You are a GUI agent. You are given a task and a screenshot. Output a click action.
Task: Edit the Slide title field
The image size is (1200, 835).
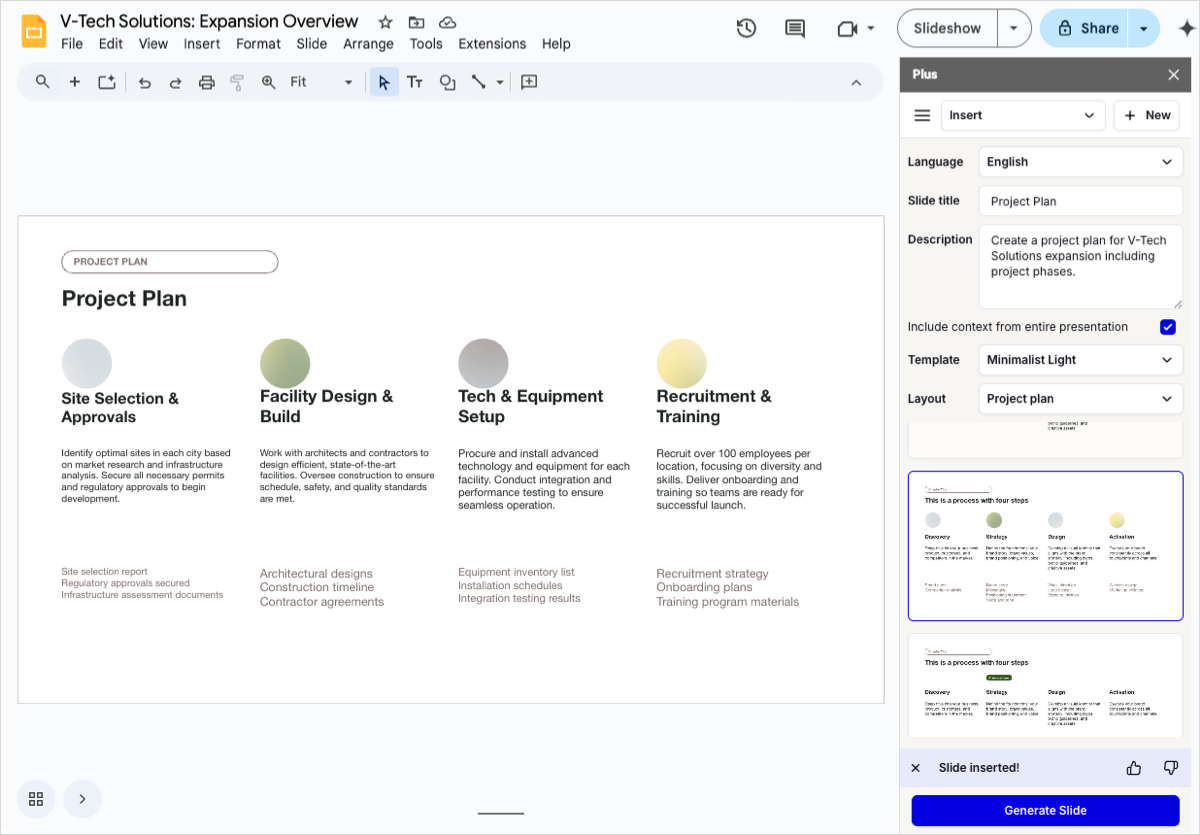[1081, 201]
